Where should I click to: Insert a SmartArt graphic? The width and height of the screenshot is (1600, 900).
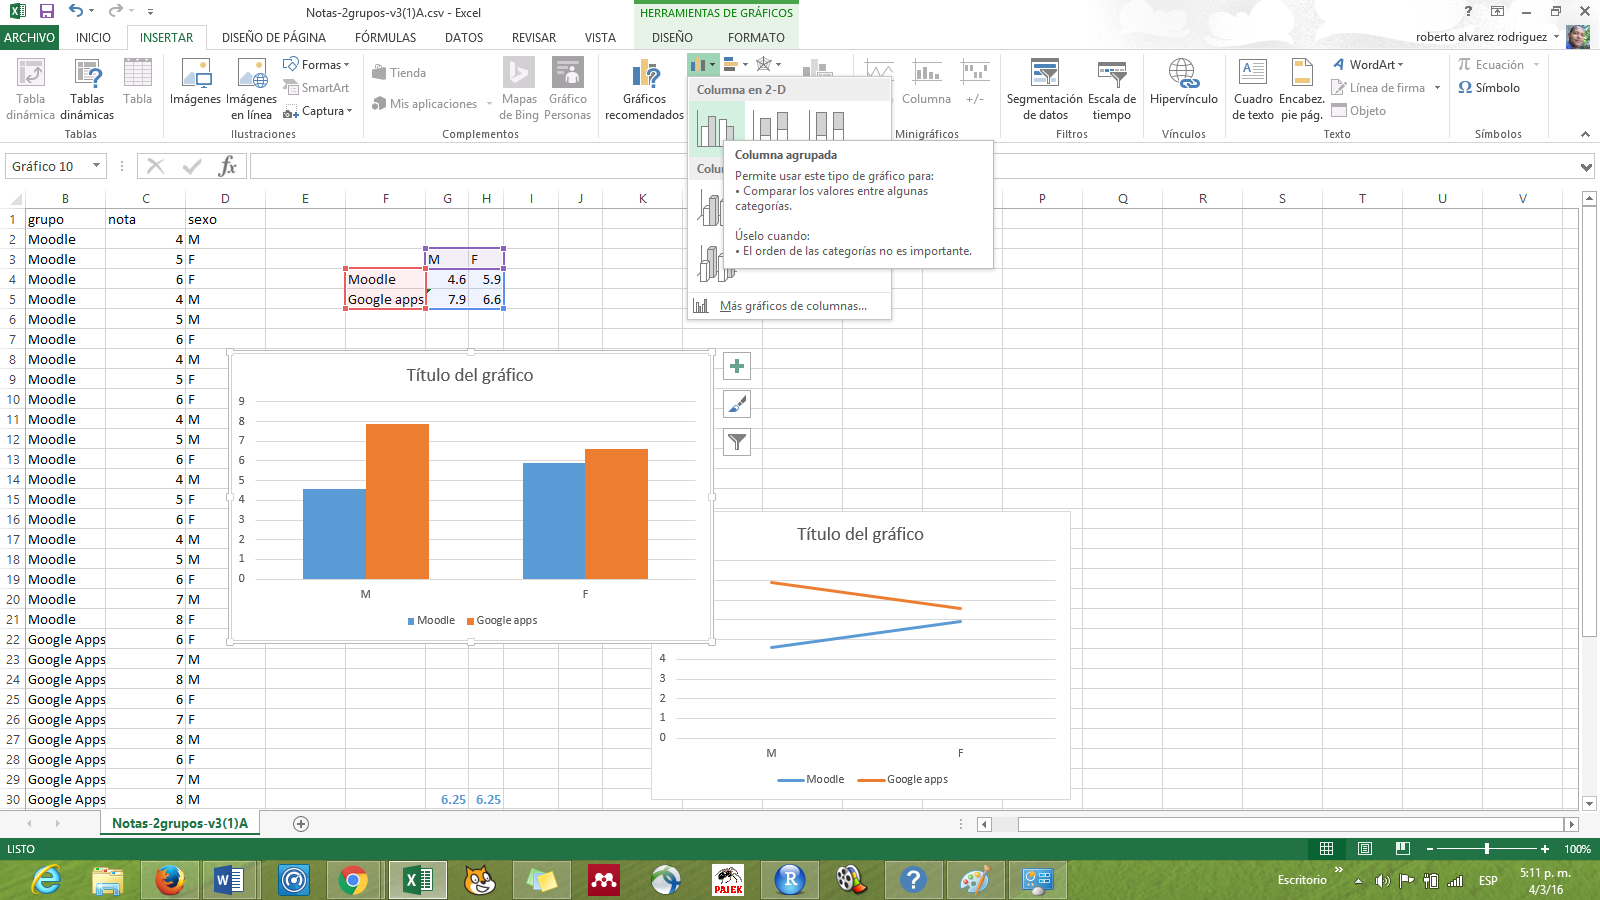(316, 88)
